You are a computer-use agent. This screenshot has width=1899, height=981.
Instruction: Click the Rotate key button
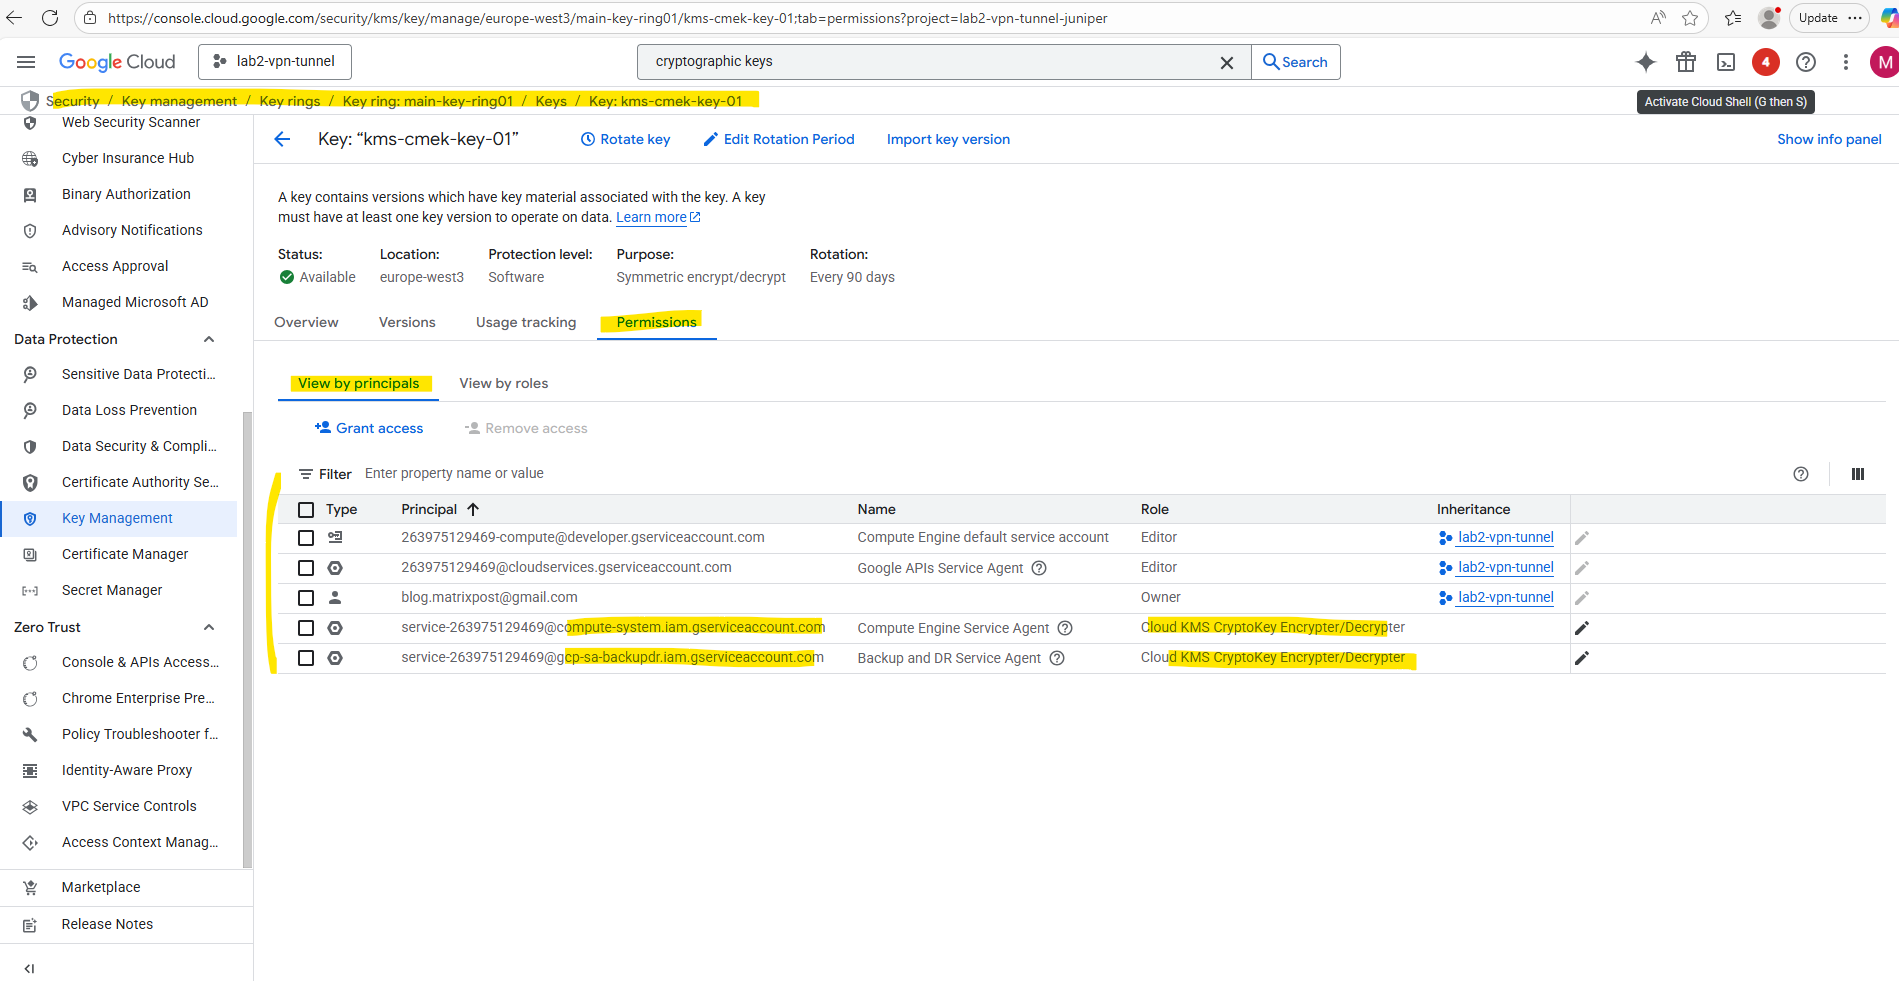(625, 139)
